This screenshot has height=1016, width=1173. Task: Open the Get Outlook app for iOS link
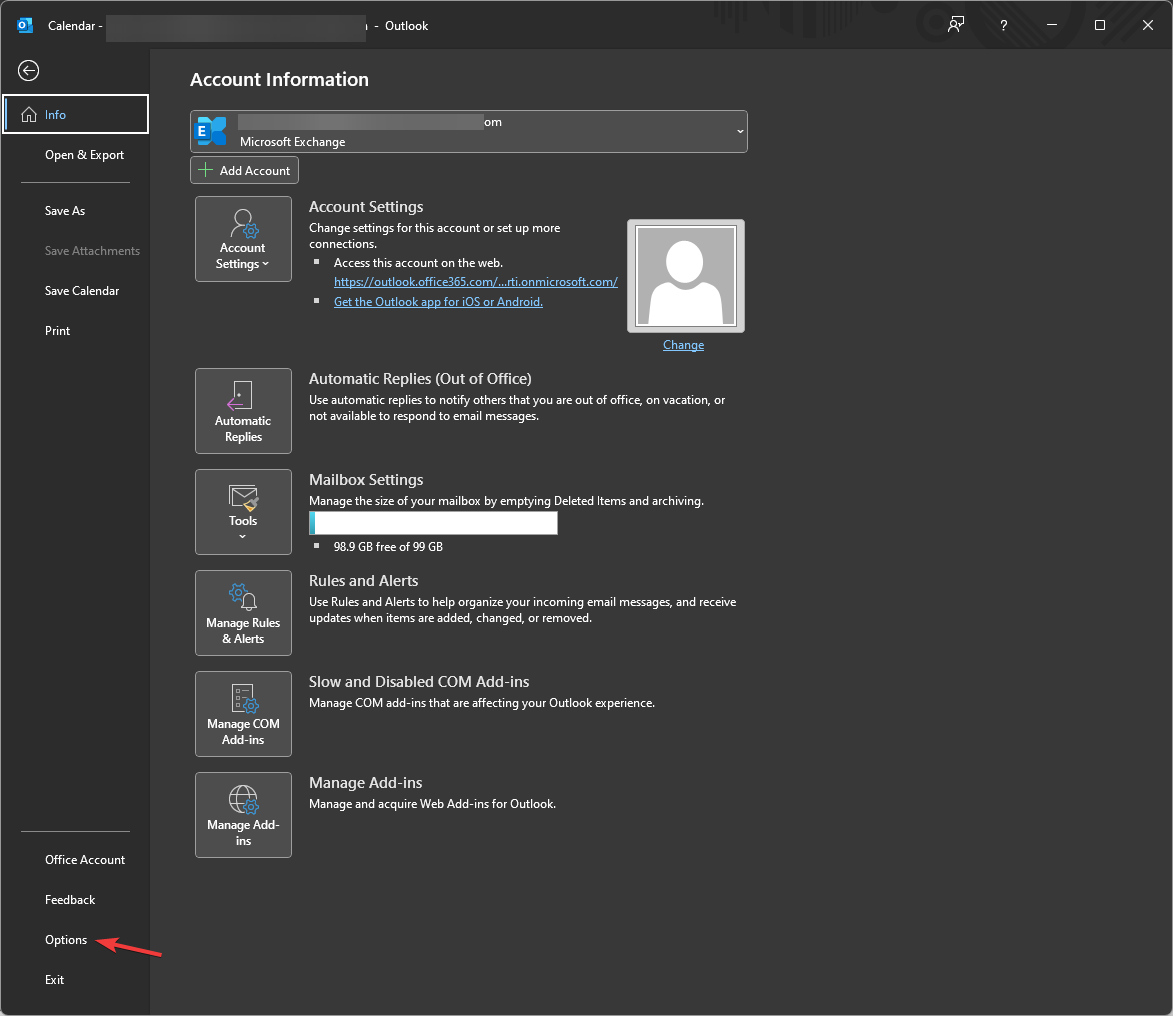438,301
